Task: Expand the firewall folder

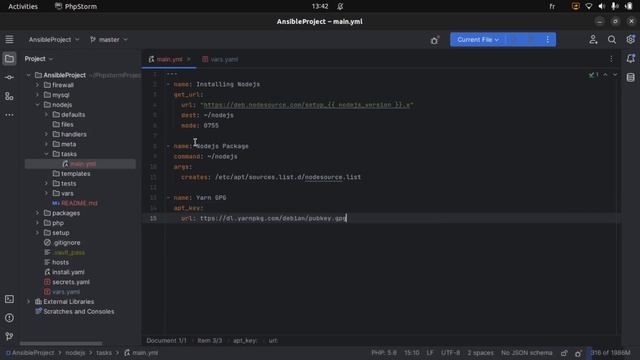Action: tap(38, 85)
